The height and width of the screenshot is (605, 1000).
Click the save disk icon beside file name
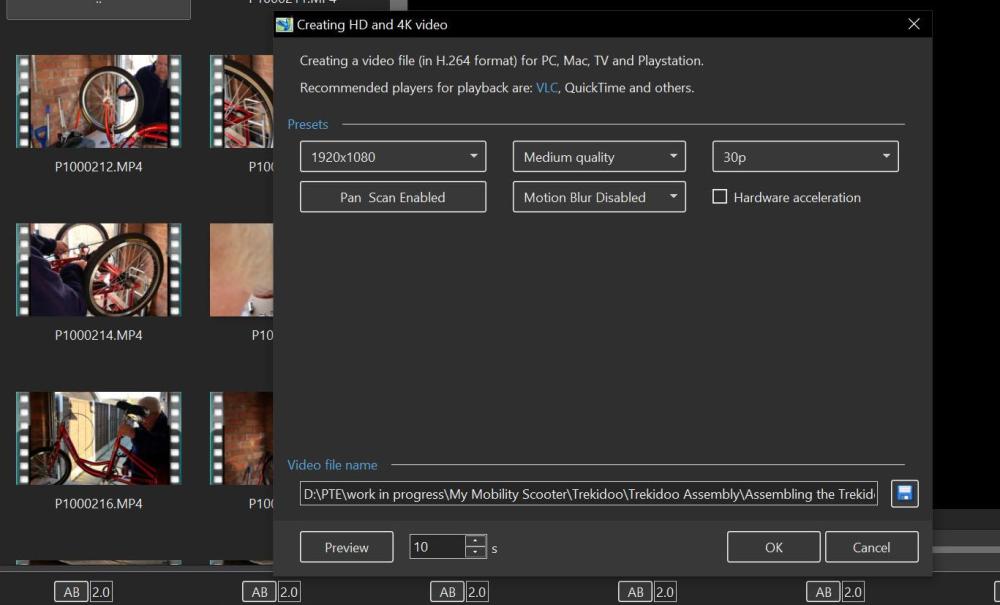point(904,493)
